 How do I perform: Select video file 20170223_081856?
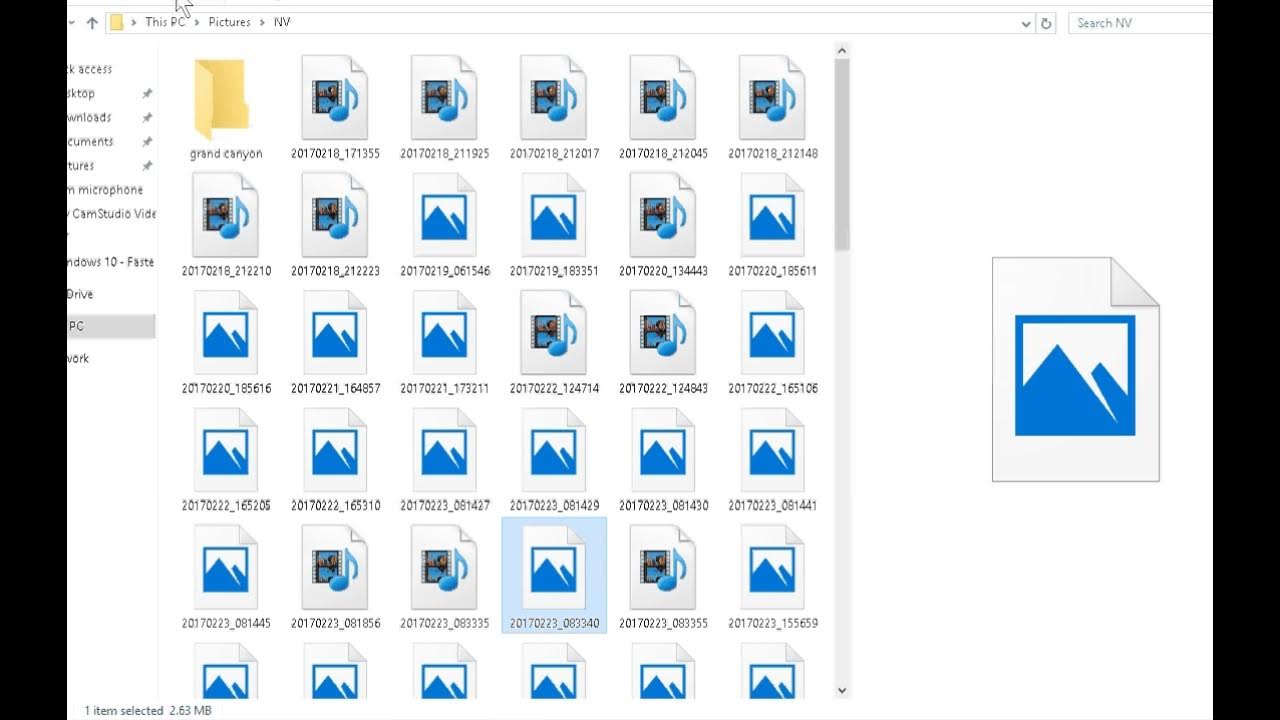click(335, 576)
